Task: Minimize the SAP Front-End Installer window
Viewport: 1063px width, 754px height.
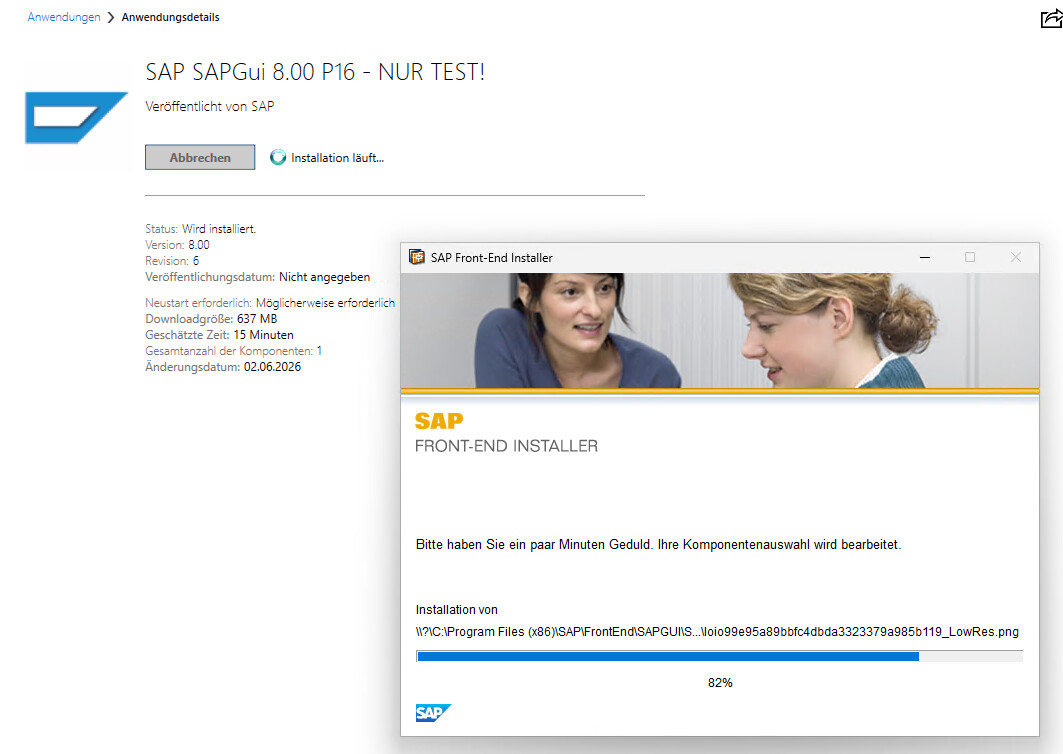Action: point(925,258)
